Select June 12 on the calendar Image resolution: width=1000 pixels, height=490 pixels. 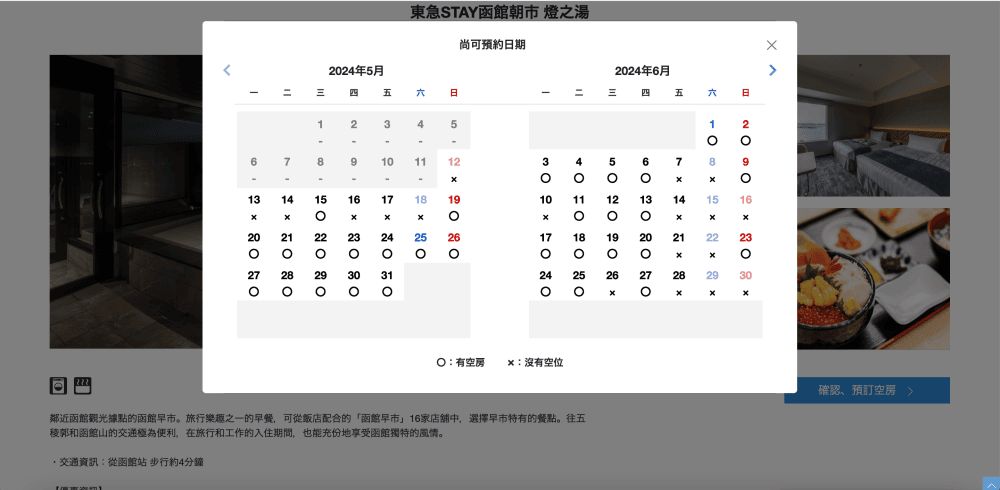[612, 207]
